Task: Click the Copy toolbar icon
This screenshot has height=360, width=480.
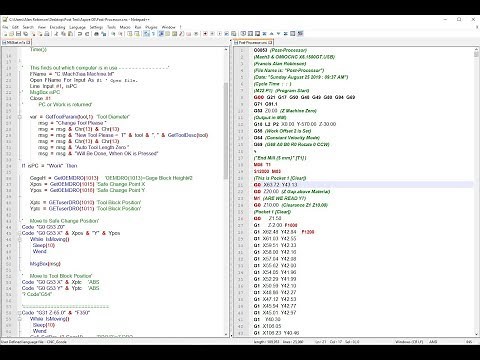Action: (63, 34)
